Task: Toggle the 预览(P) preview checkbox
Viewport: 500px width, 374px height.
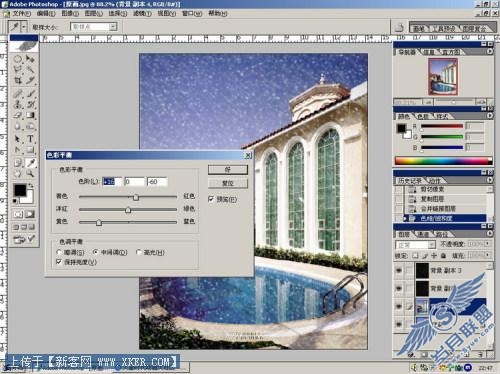Action: (x=211, y=199)
